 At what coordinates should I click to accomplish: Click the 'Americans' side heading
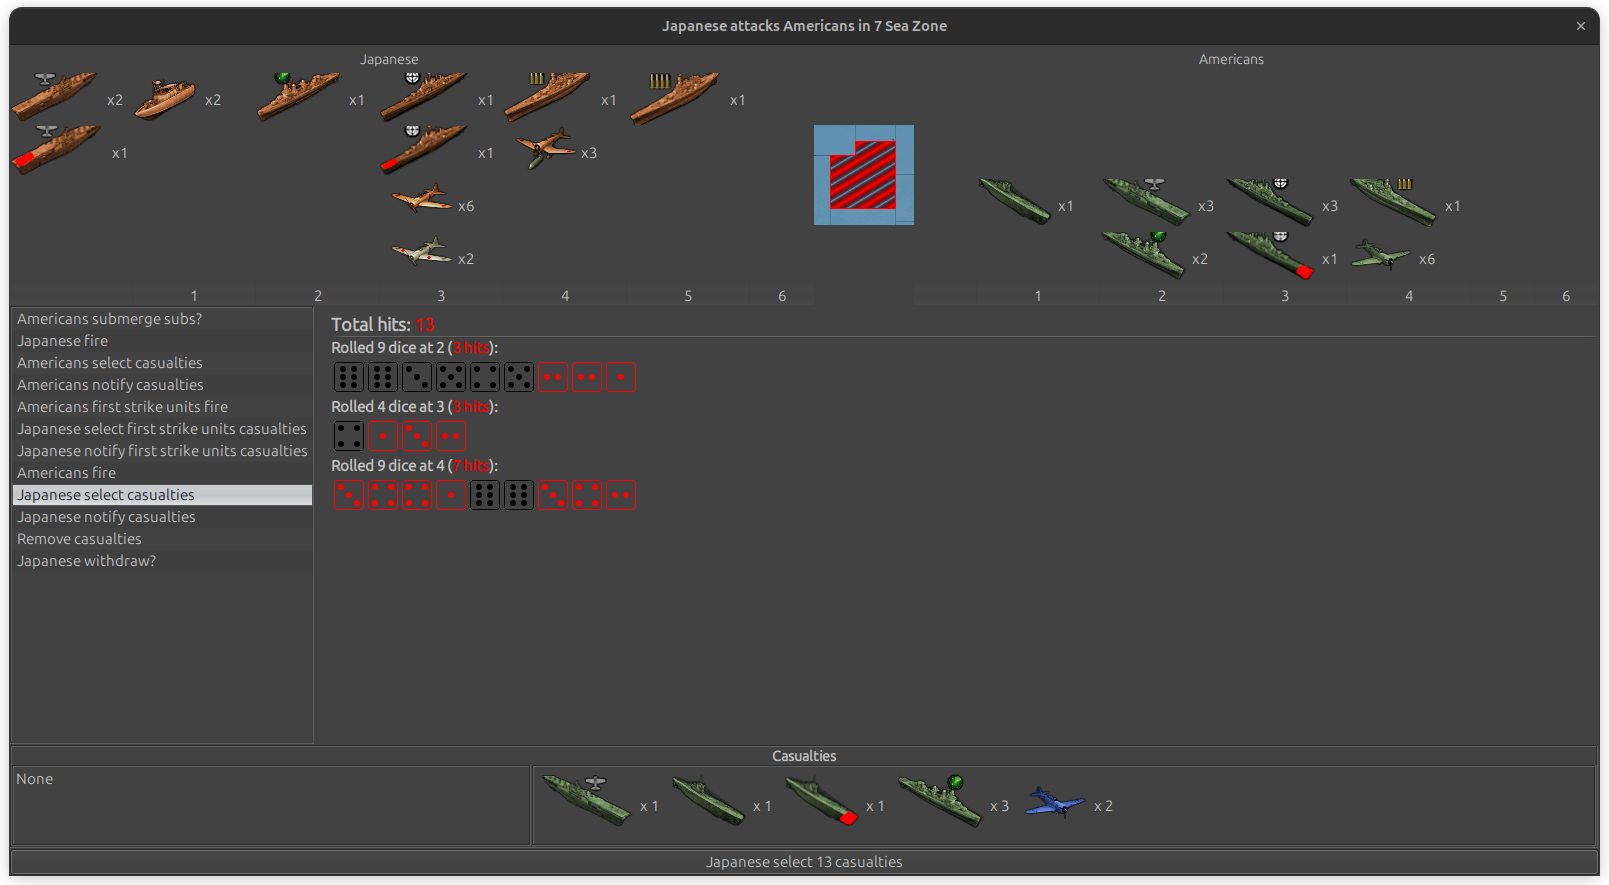(1231, 60)
